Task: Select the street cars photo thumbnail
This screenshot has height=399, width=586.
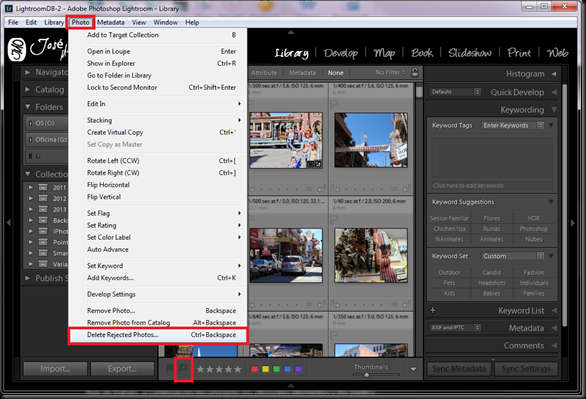Action: [x=286, y=256]
